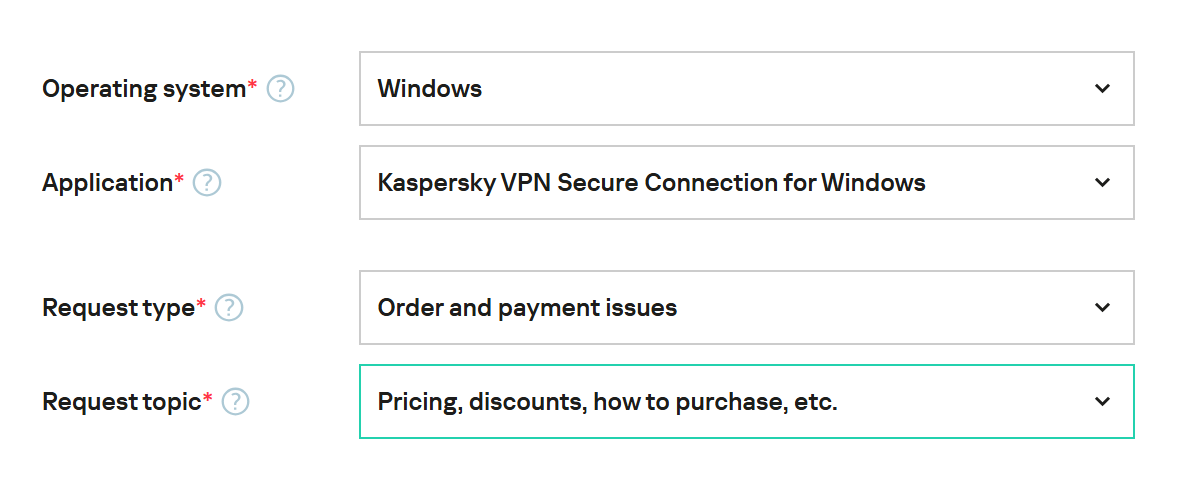The width and height of the screenshot is (1178, 499).
Task: Expand the Windows dropdown chevron
Action: pyautogui.click(x=1102, y=89)
